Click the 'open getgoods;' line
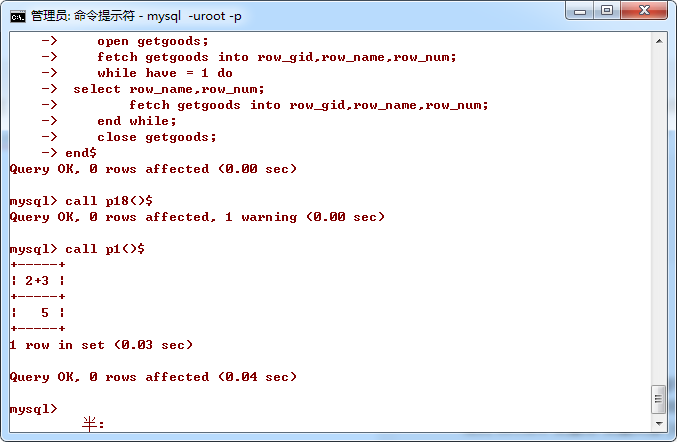 click(153, 41)
